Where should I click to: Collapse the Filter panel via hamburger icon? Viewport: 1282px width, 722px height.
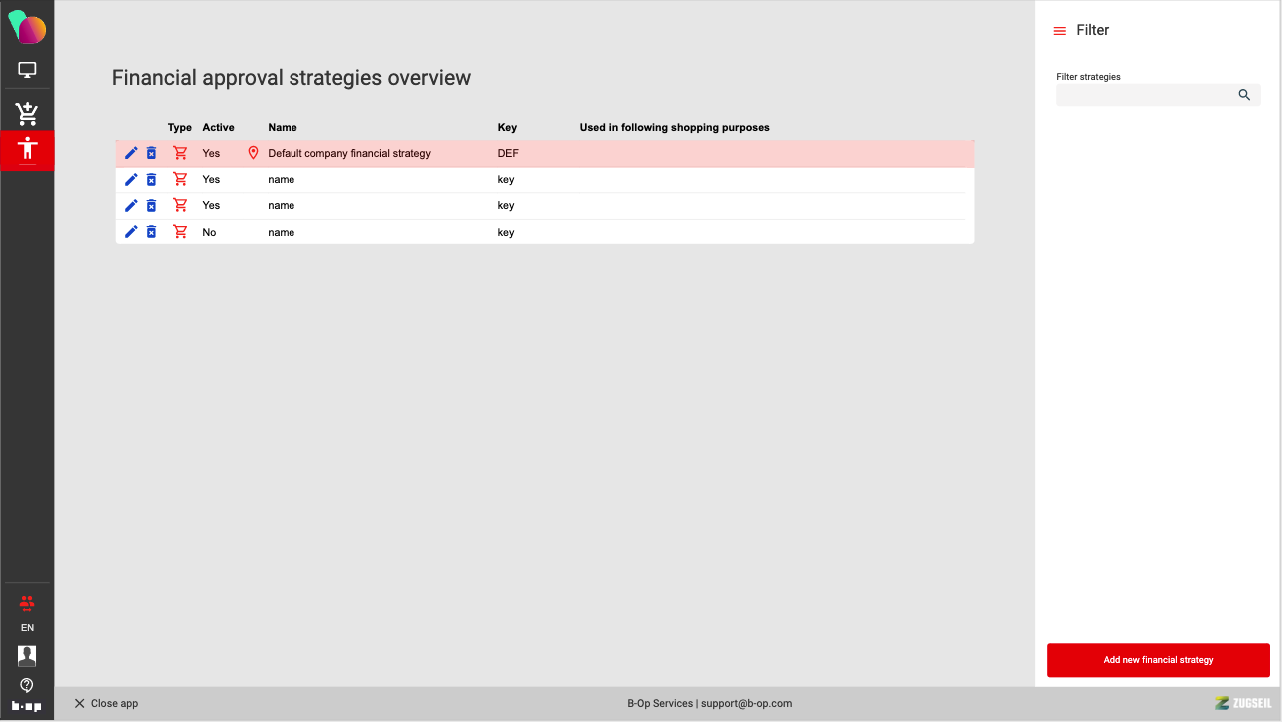1060,31
